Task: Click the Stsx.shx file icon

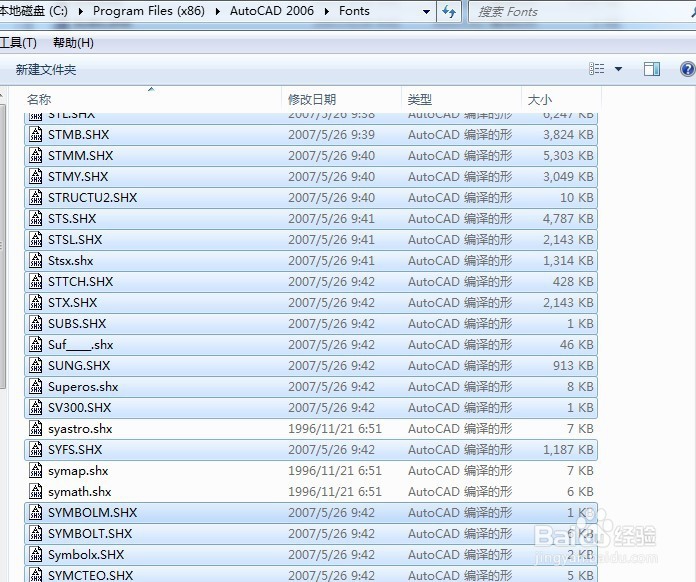Action: point(36,261)
